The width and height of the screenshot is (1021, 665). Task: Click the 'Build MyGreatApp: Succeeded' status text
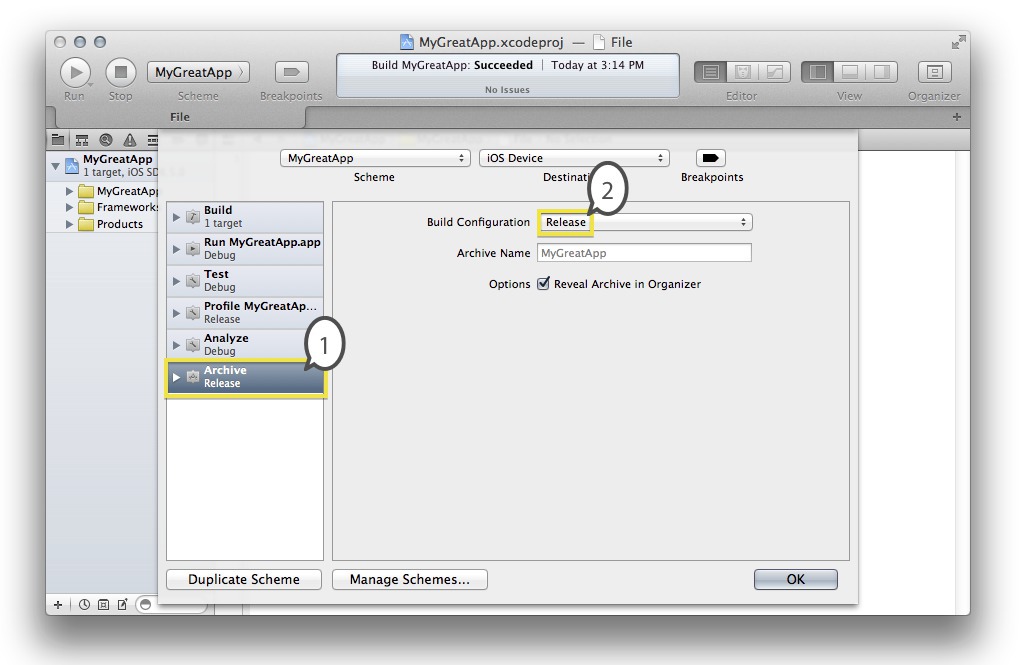(x=452, y=65)
